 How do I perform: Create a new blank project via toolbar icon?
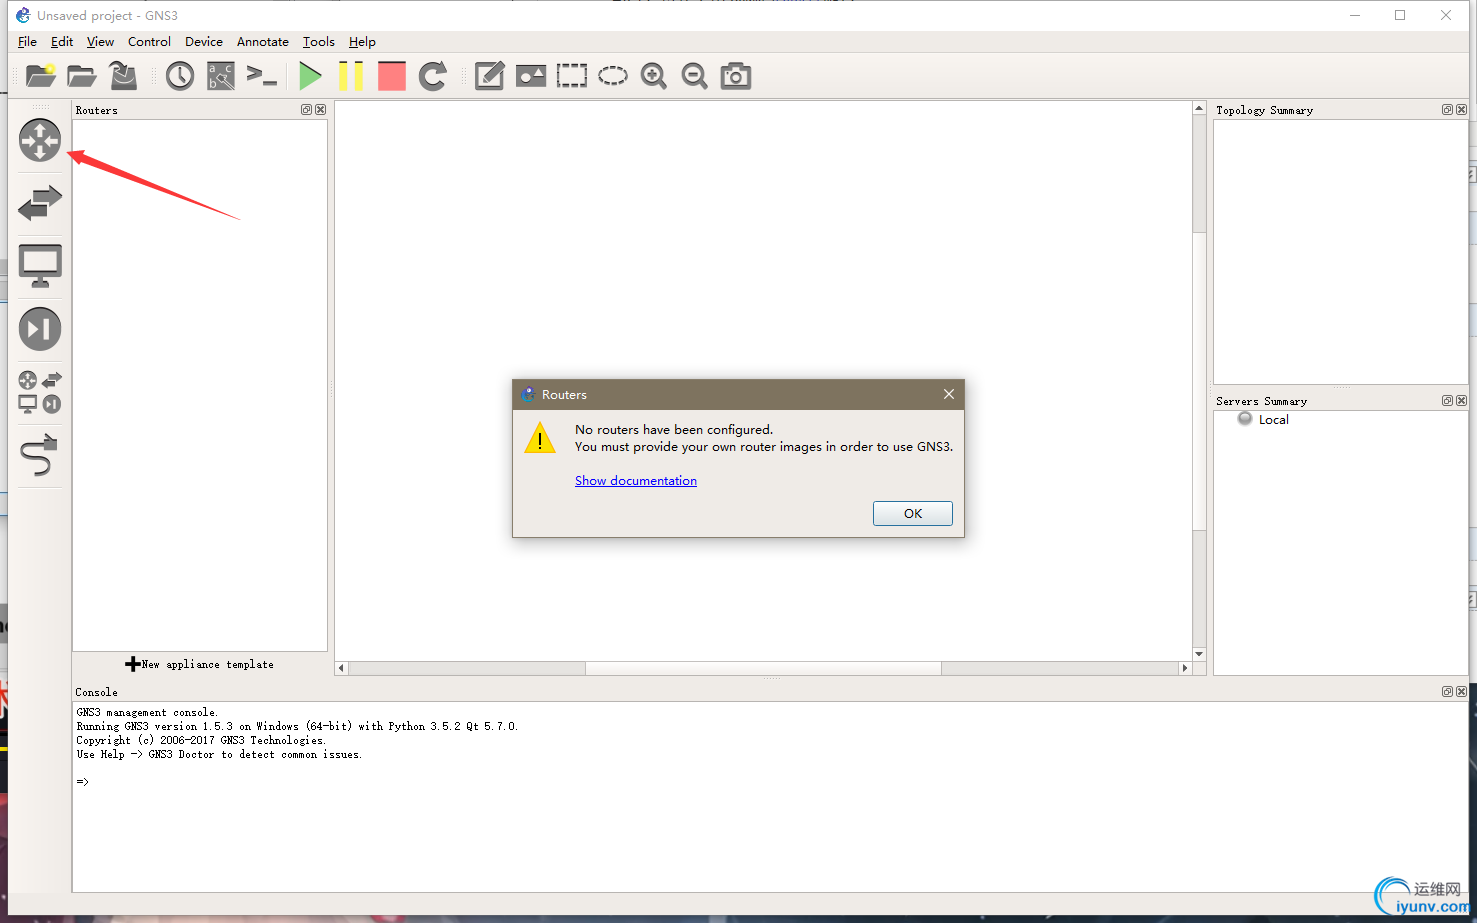[x=41, y=76]
